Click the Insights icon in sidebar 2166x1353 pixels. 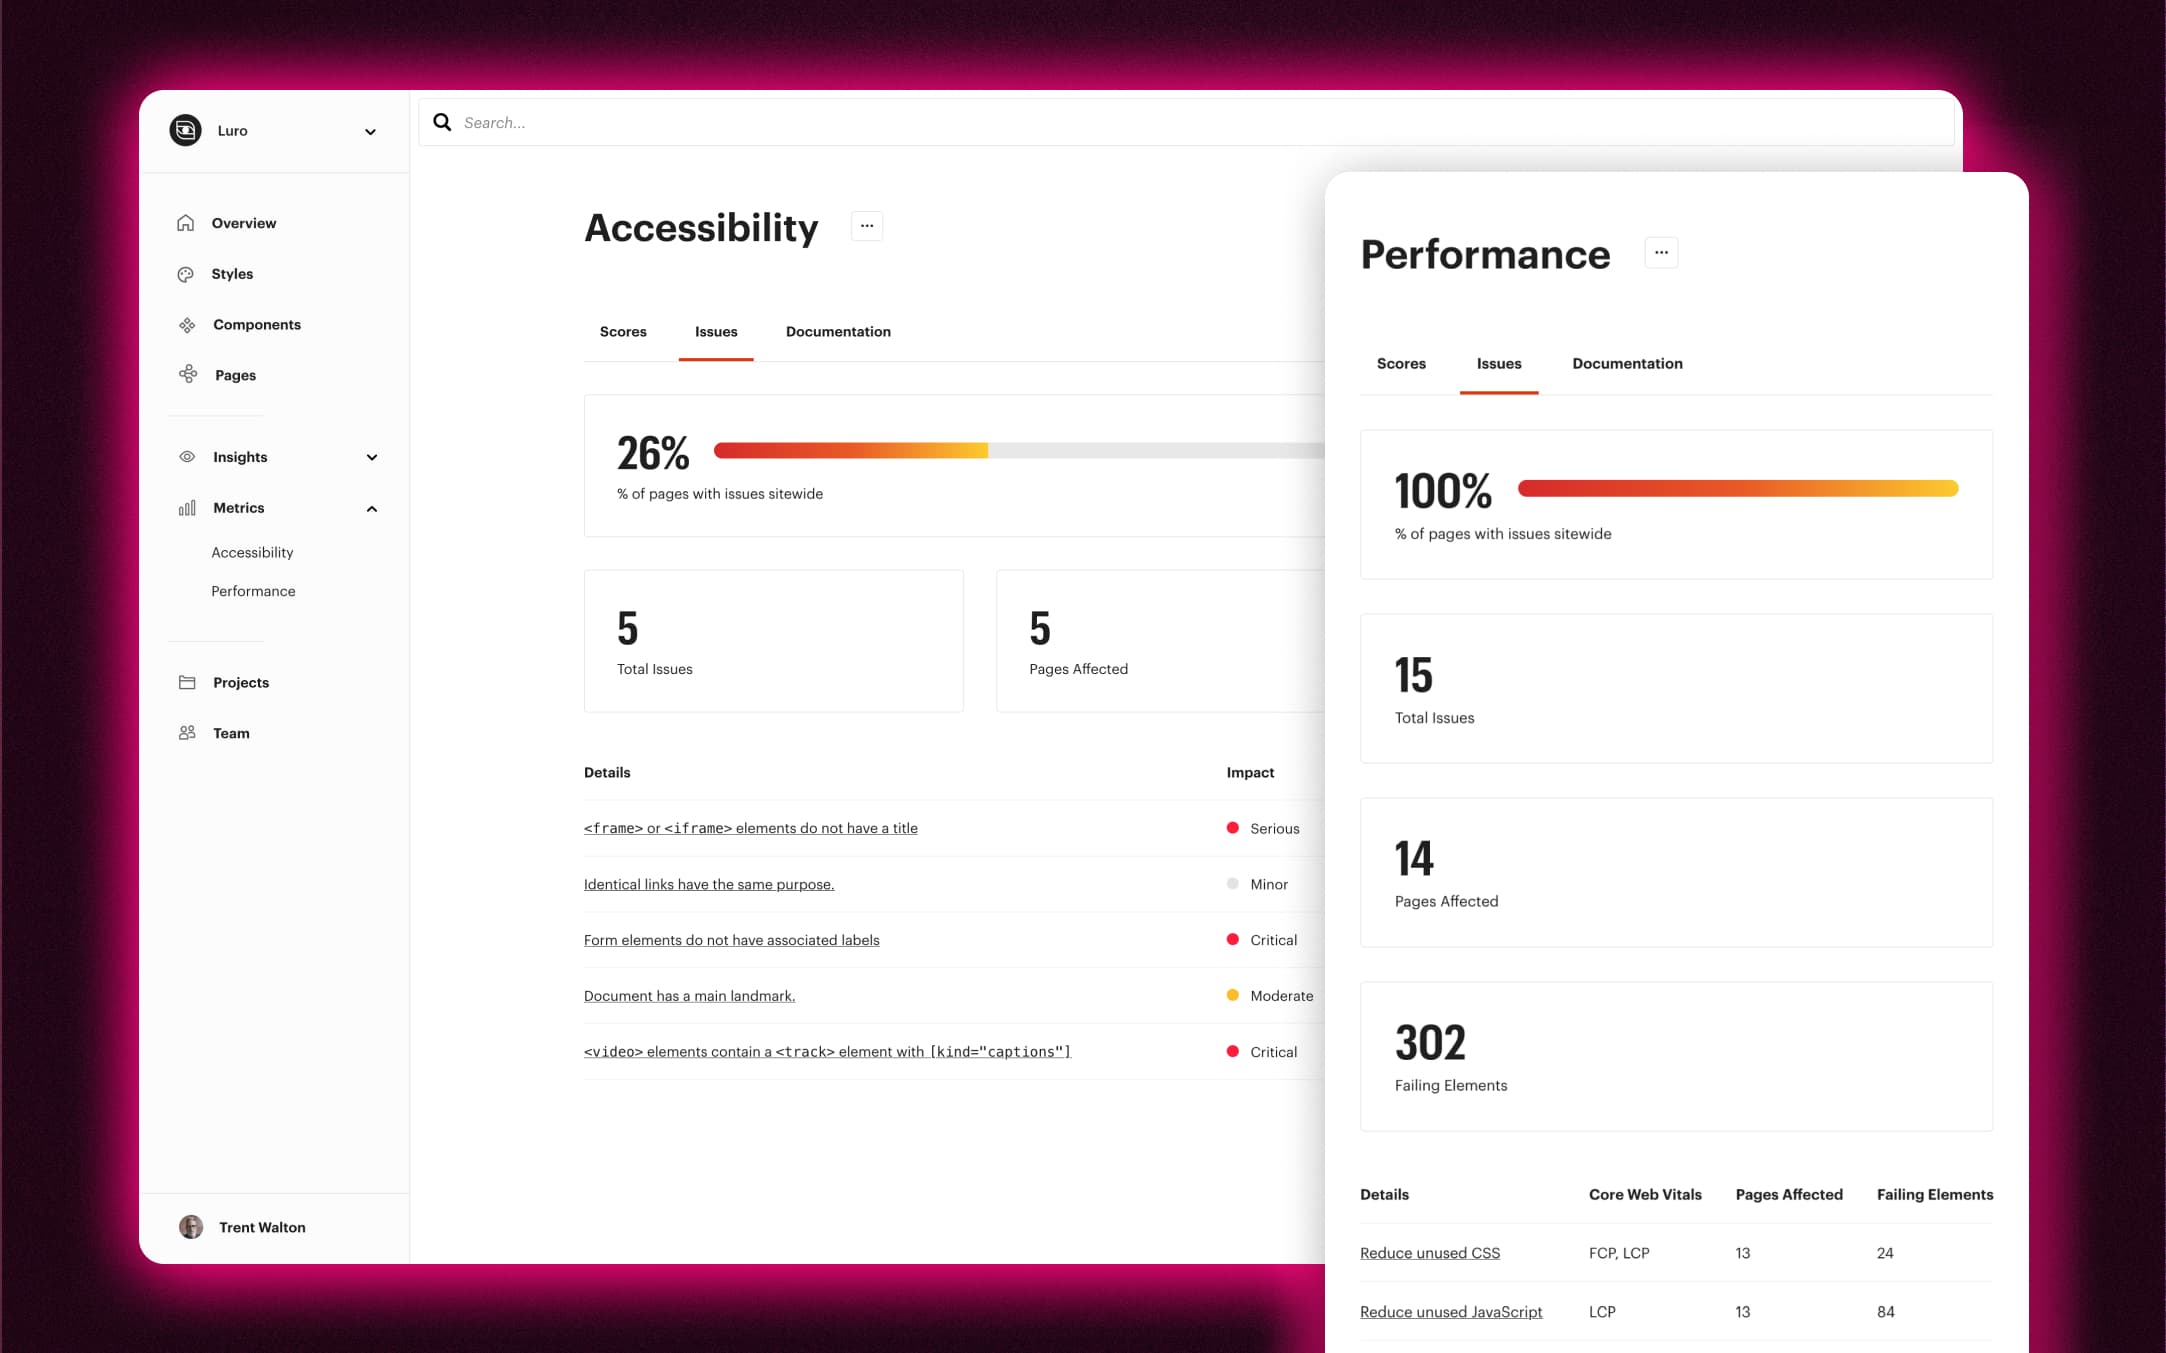point(187,457)
